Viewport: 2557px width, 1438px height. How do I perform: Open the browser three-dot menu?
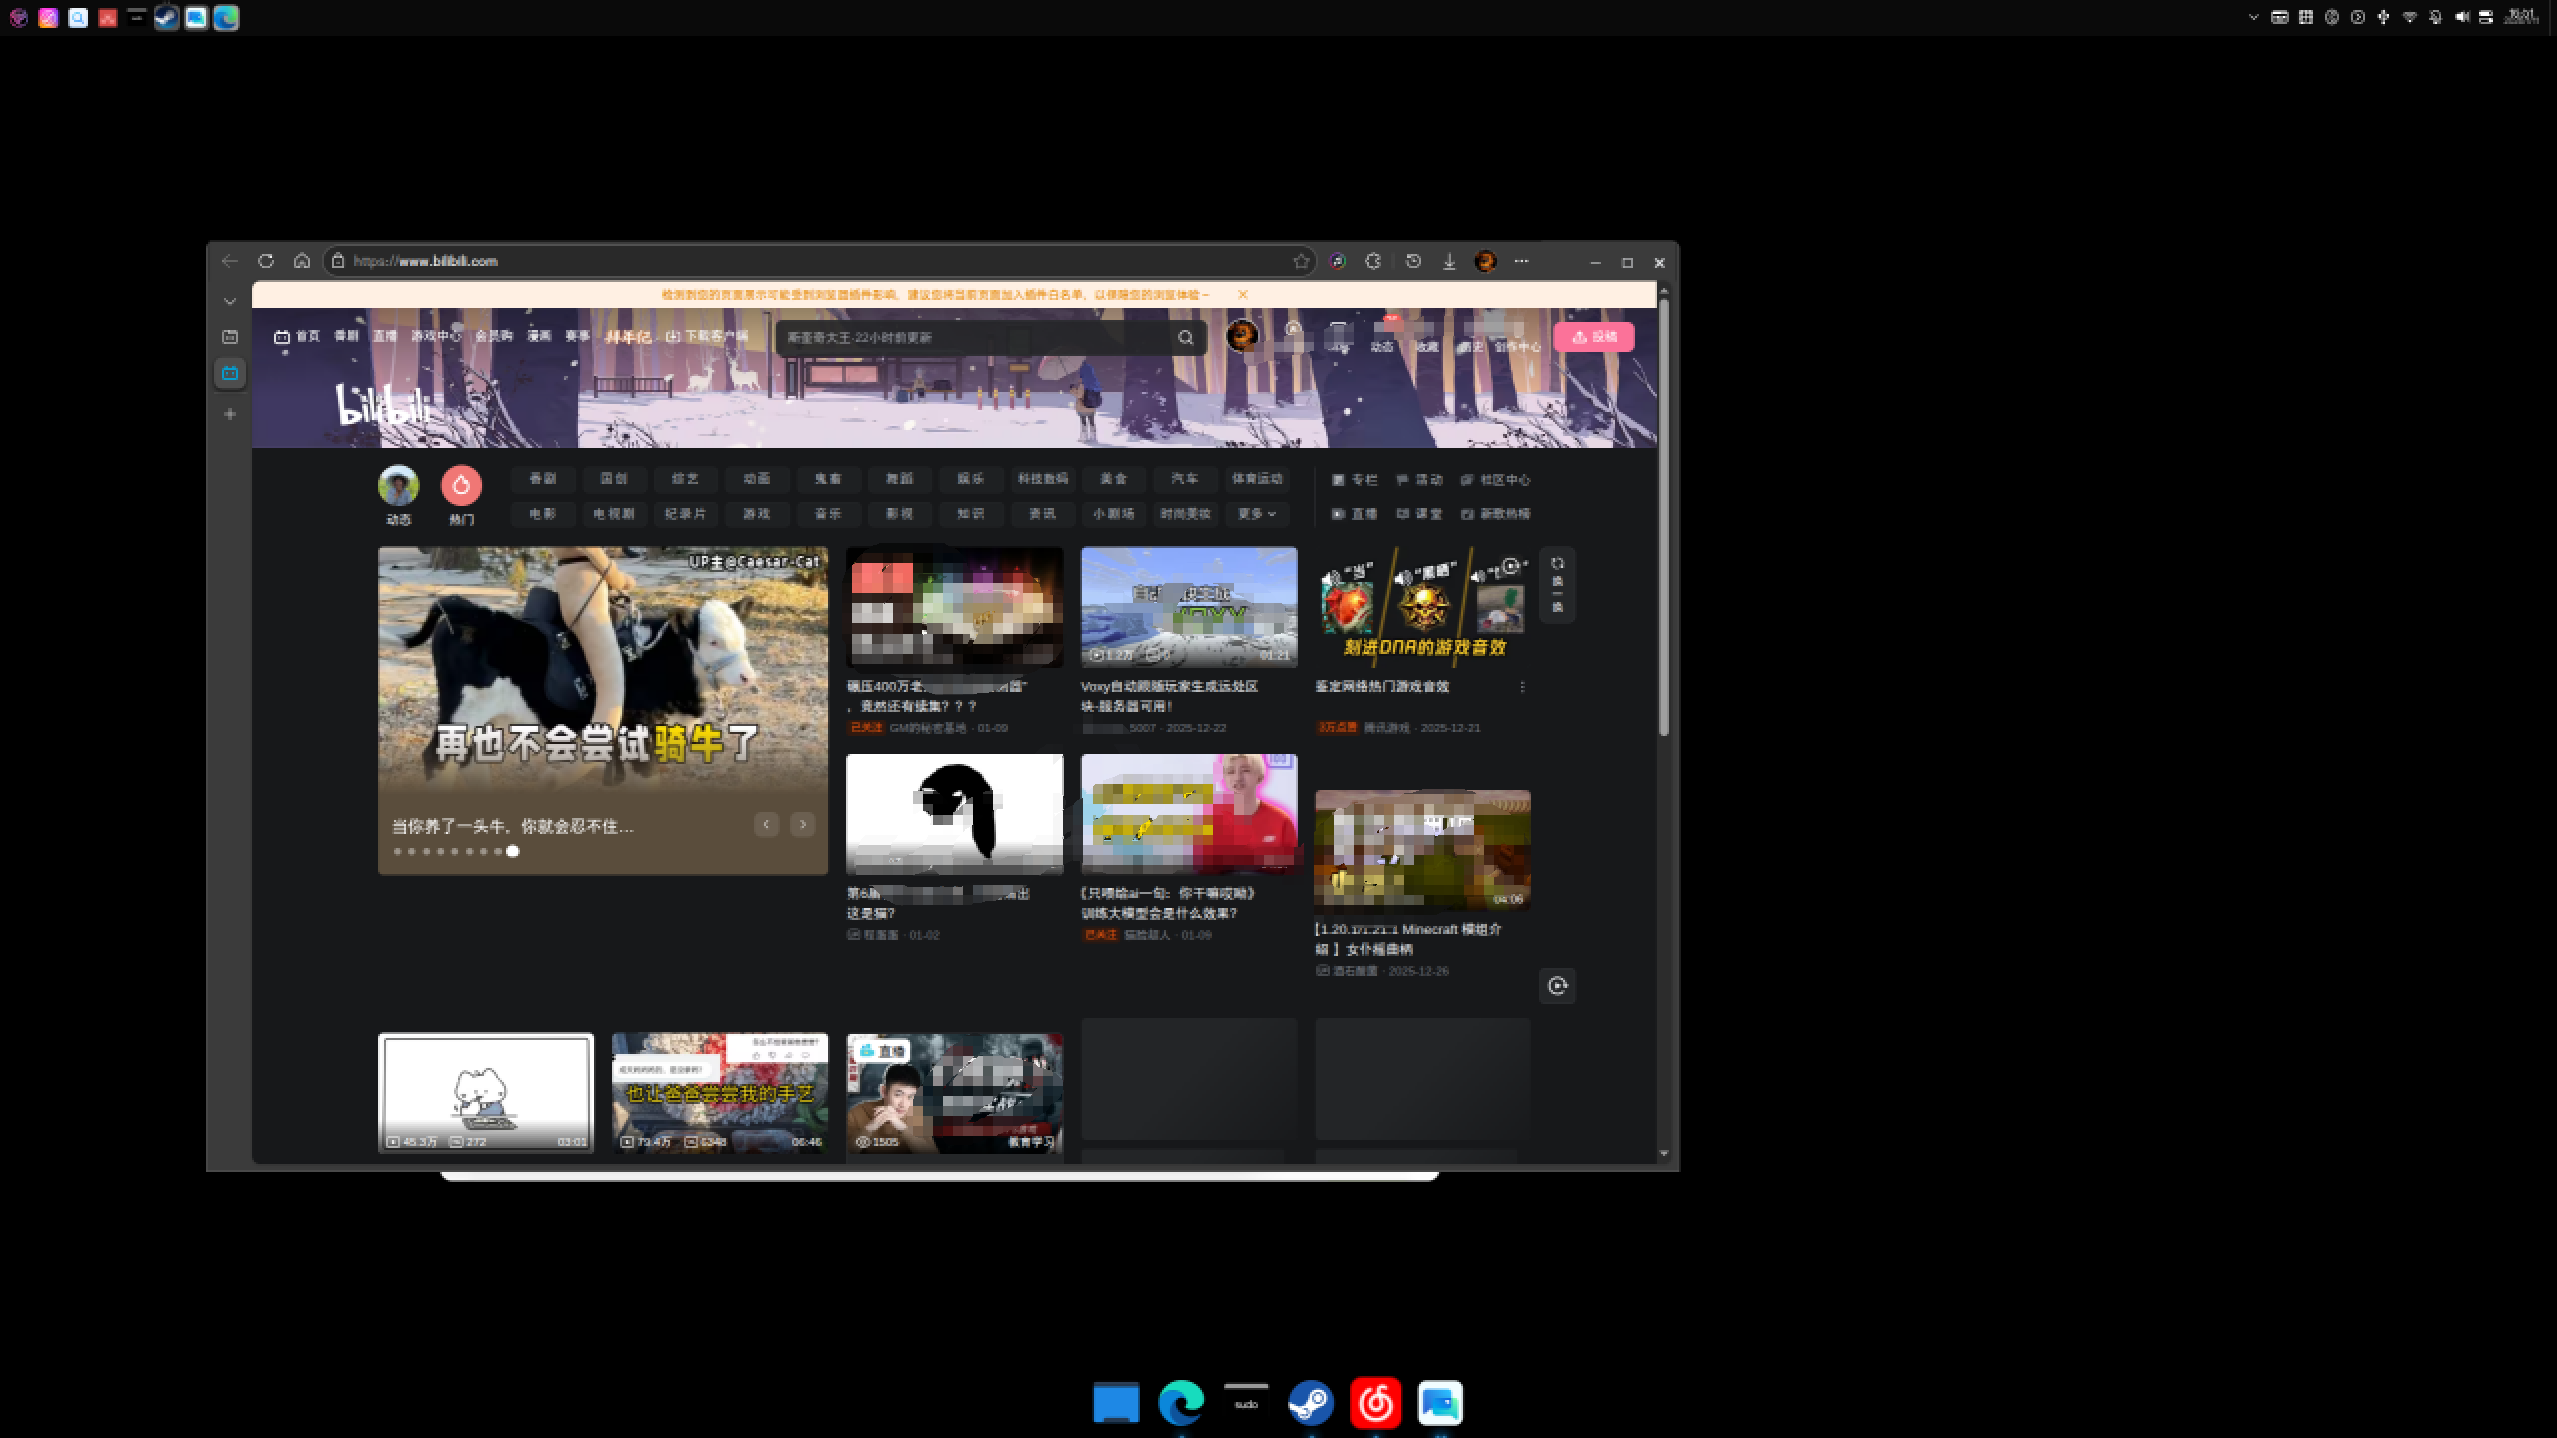tap(1522, 261)
